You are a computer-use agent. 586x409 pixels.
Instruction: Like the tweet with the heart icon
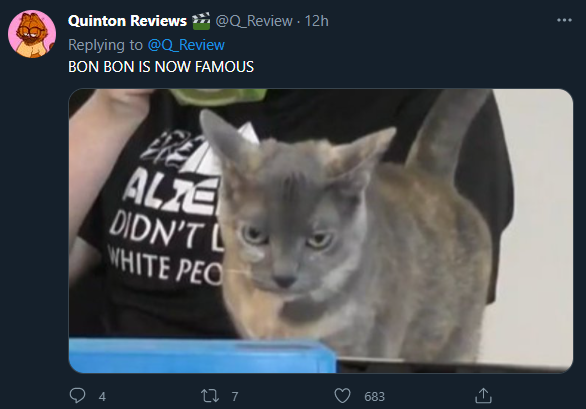tap(342, 396)
